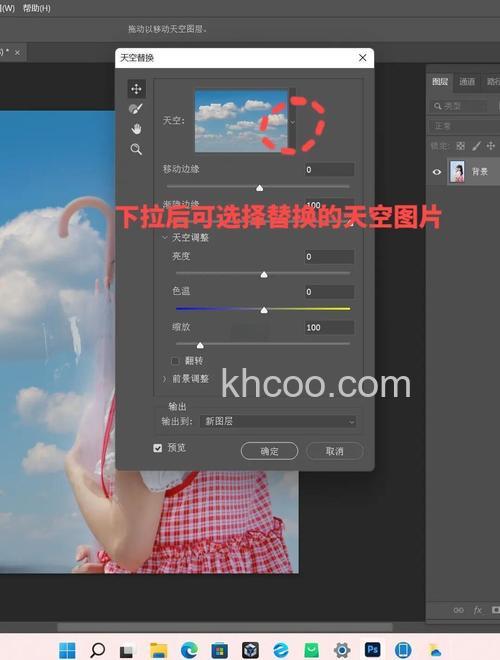Toggle the 翻转 flip checkbox
The image size is (500, 660).
click(175, 361)
